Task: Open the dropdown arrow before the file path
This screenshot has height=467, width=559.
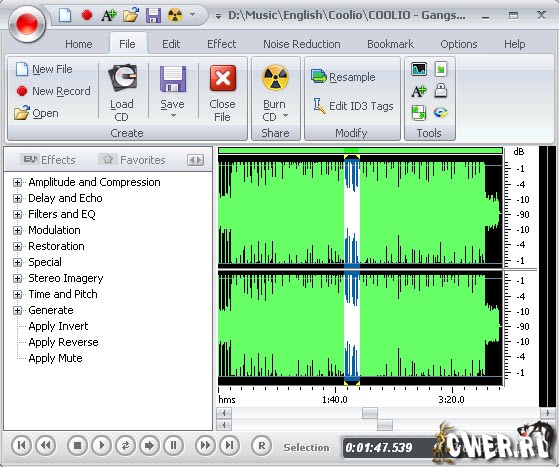Action: pyautogui.click(x=218, y=16)
